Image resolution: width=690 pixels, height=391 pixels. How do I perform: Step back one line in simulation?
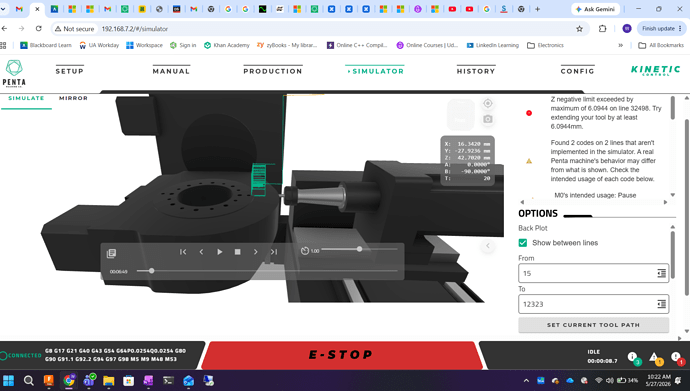[x=202, y=252]
